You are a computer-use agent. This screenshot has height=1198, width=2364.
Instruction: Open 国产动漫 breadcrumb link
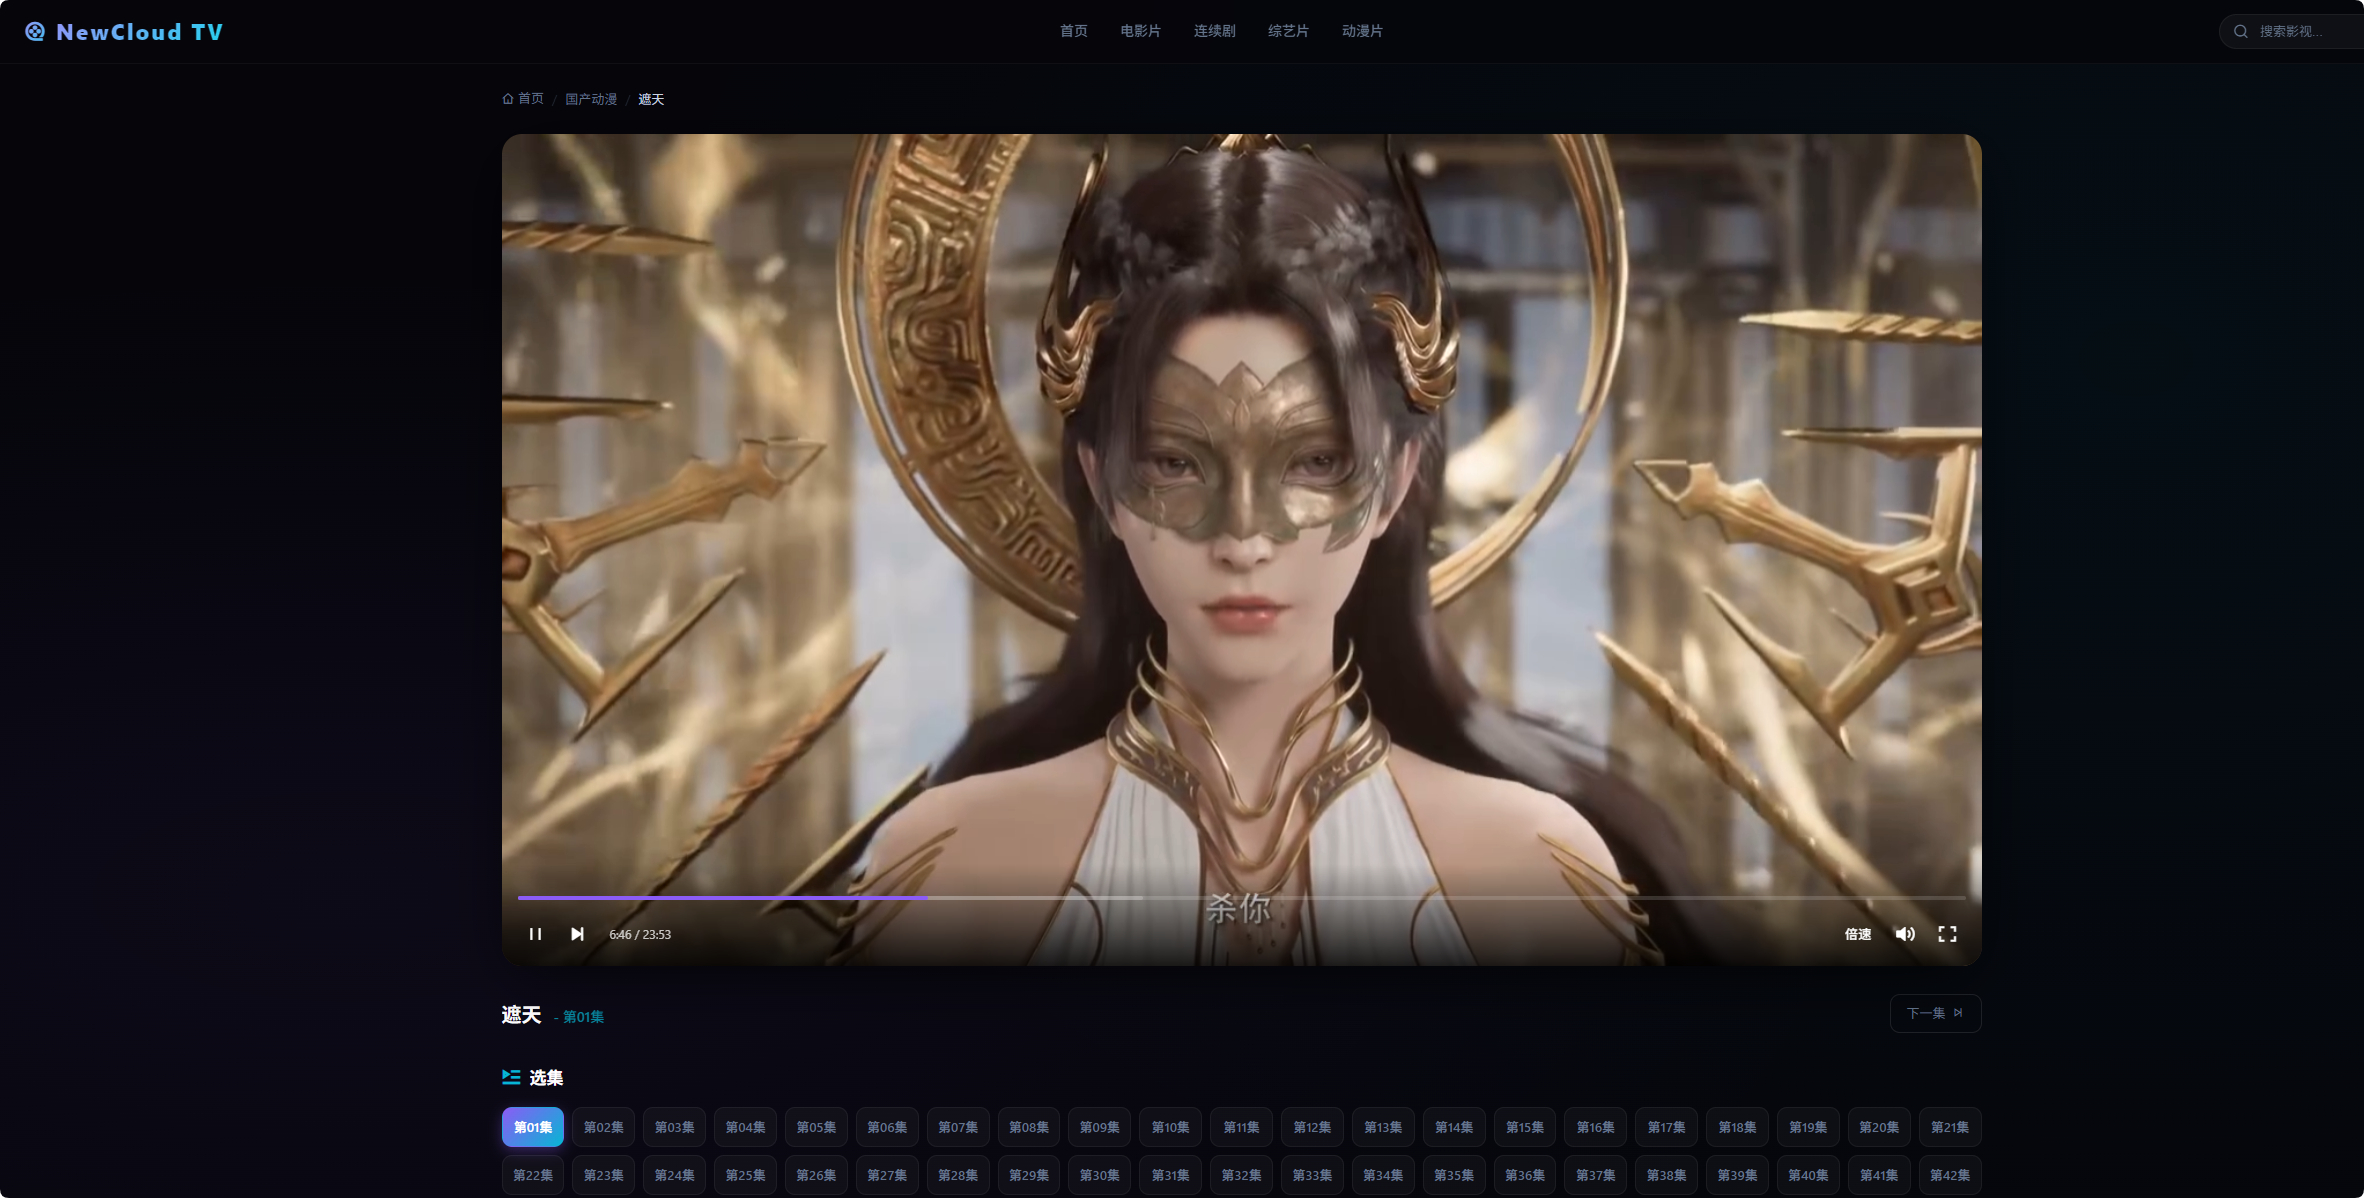click(591, 99)
